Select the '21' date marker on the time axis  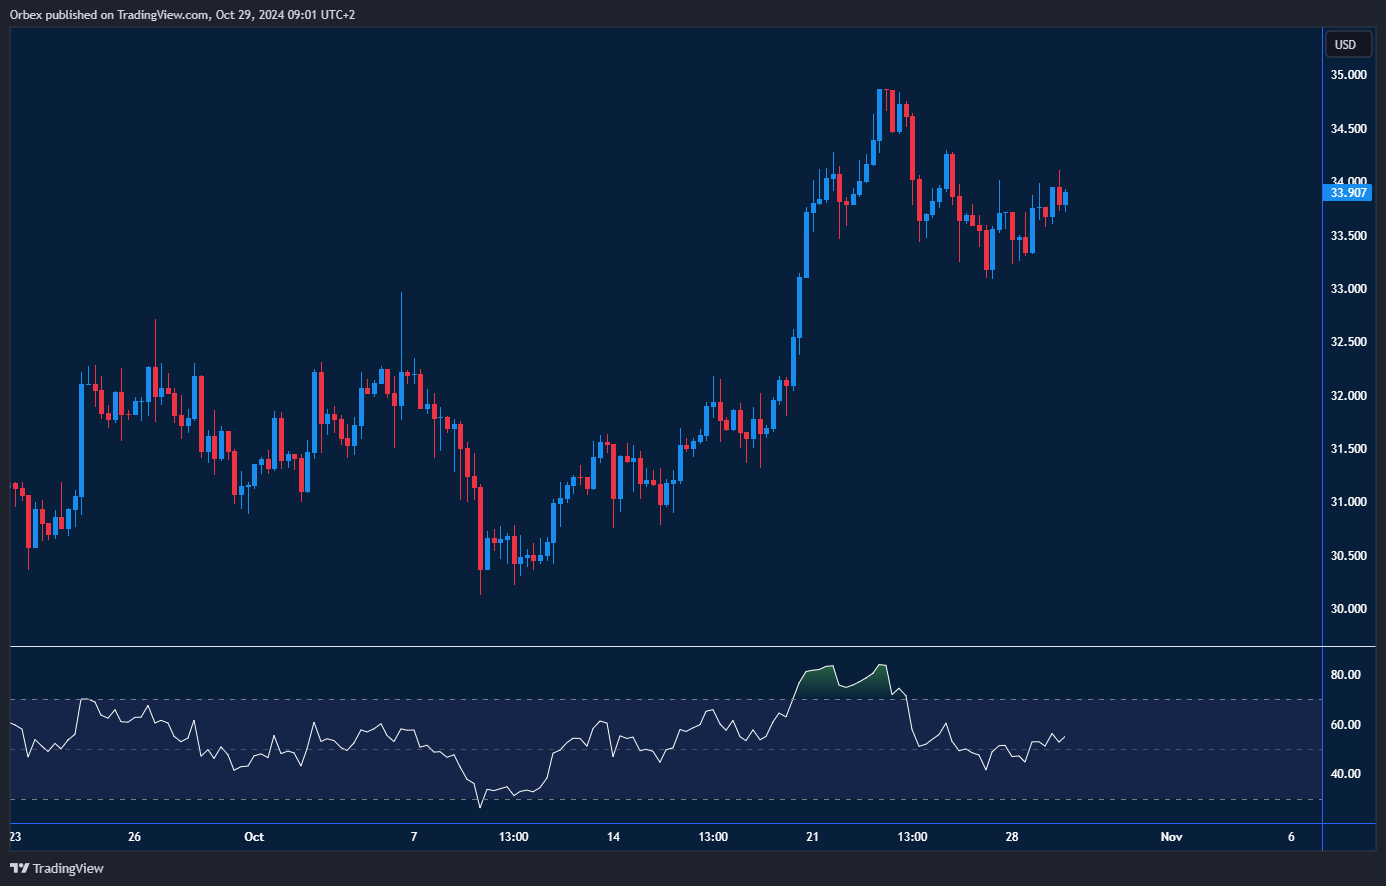812,837
